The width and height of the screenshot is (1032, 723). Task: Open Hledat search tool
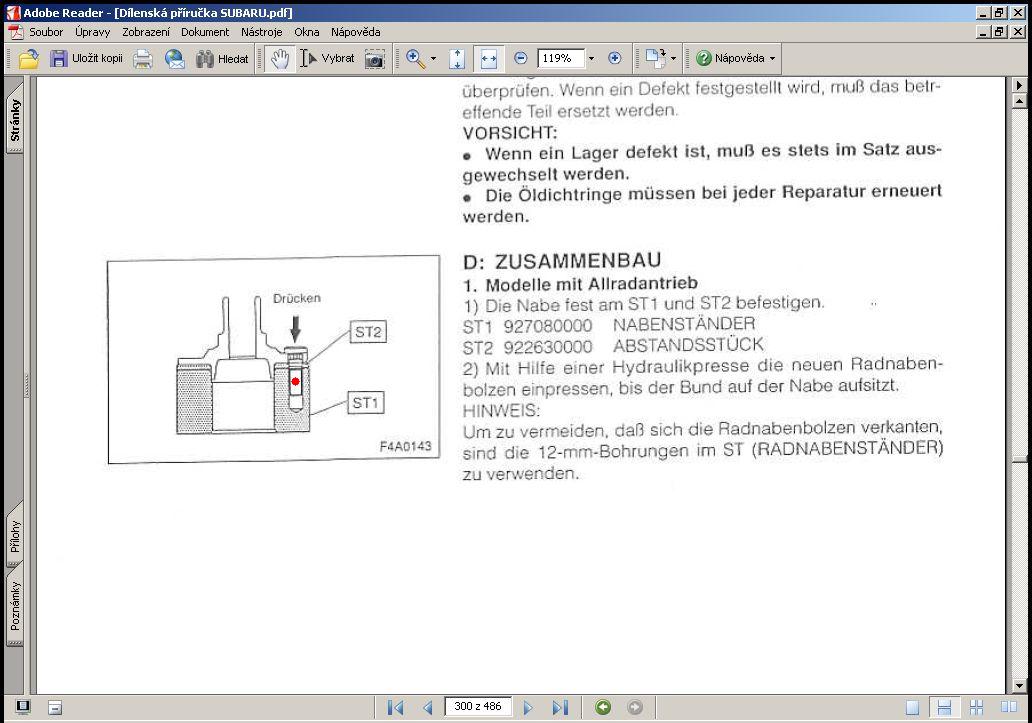[x=222, y=59]
